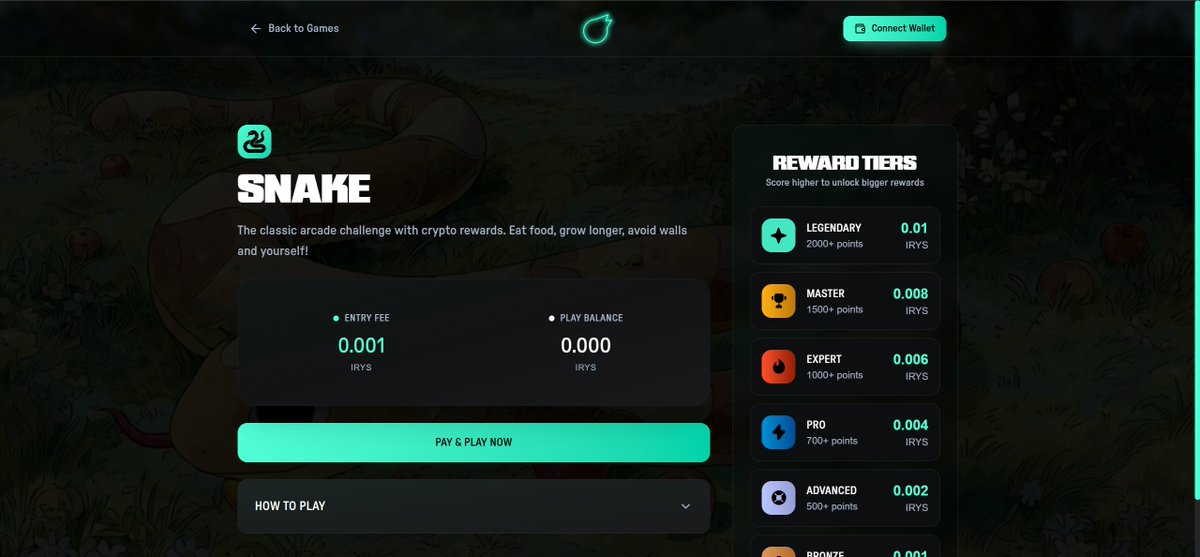
Task: Click the wallet icon in Connect Wallet
Action: pos(860,28)
